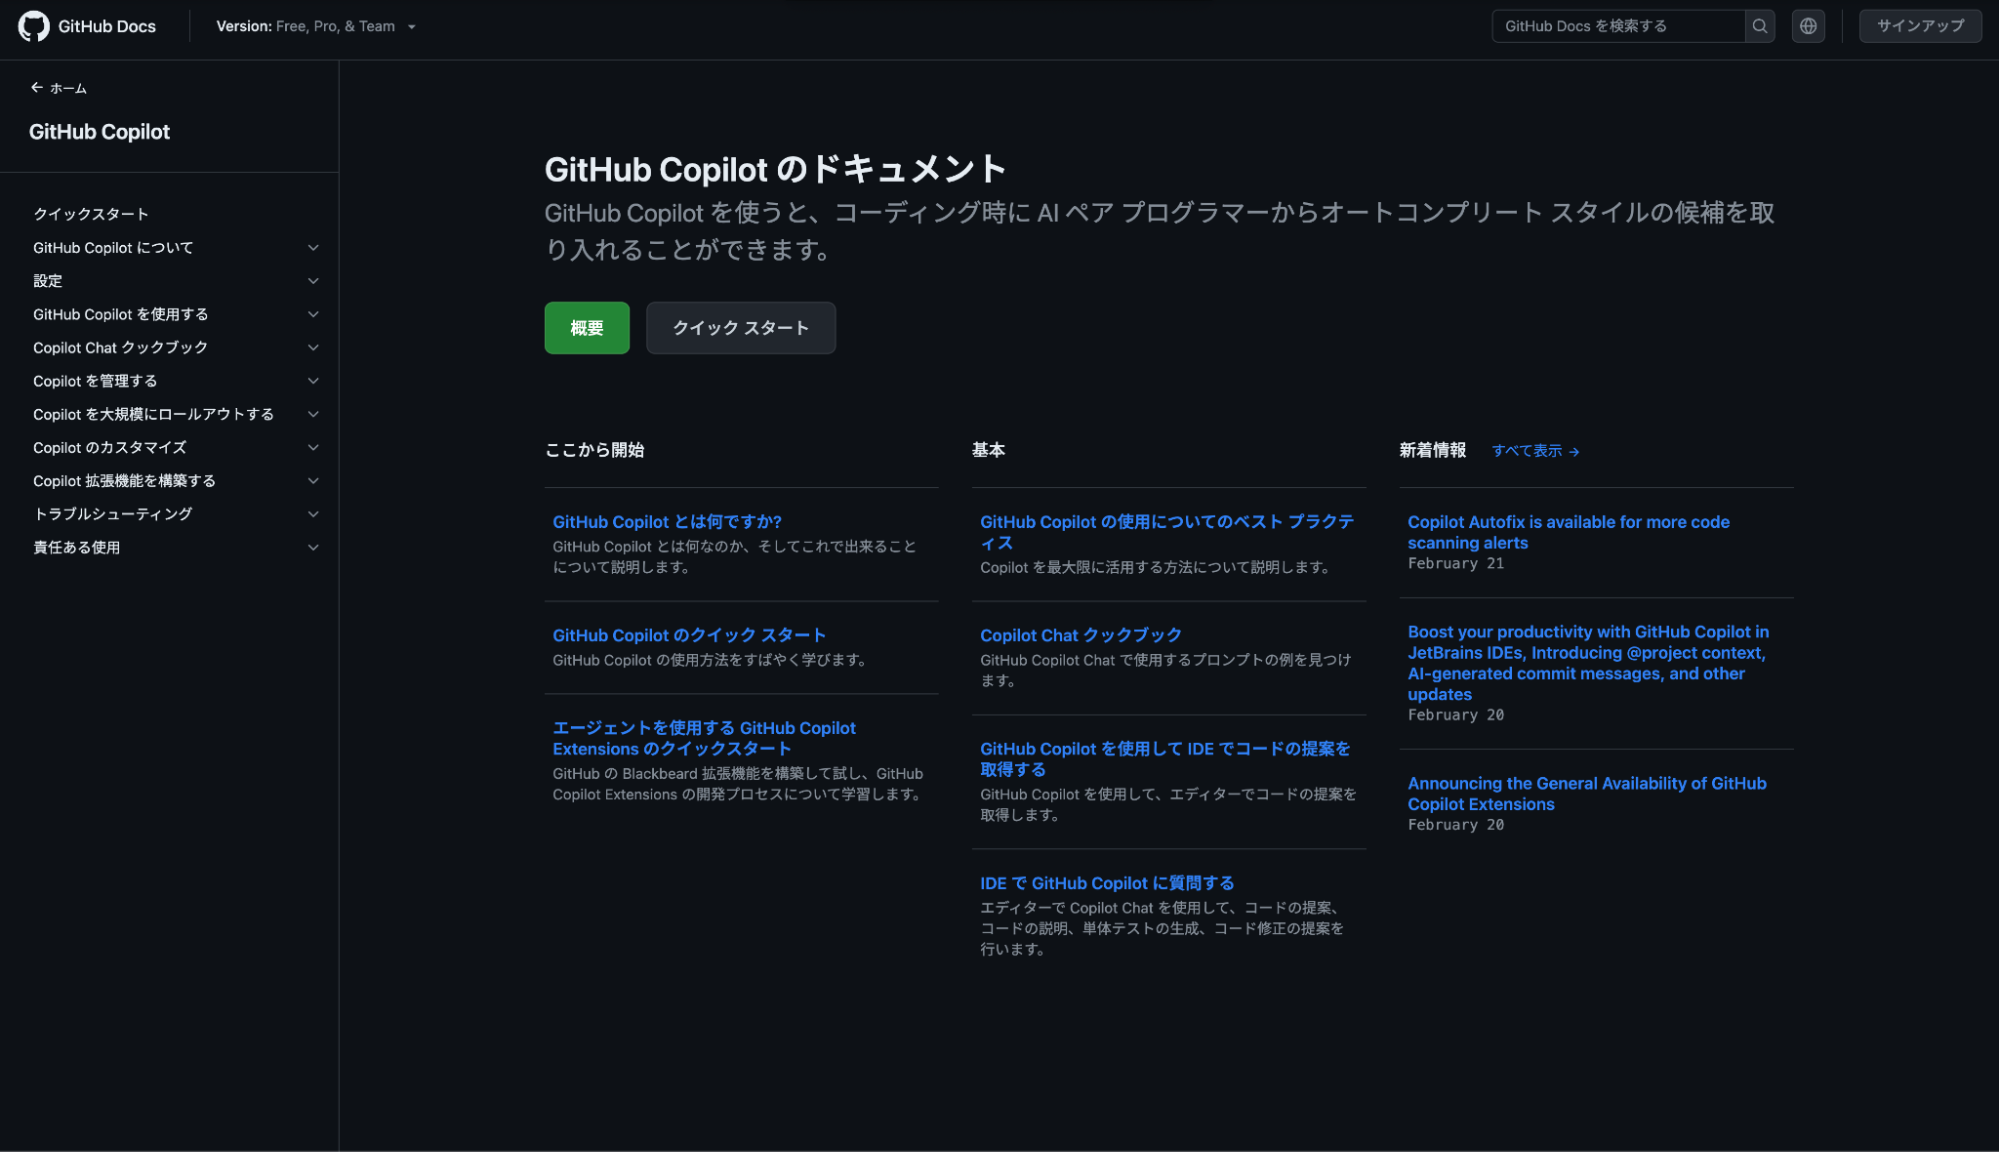Click the クイック スタート button

point(741,328)
